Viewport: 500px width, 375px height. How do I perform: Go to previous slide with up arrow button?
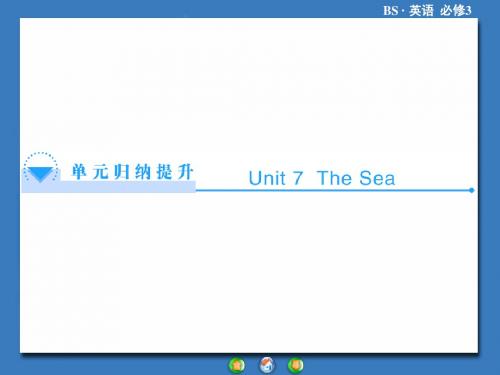237,365
